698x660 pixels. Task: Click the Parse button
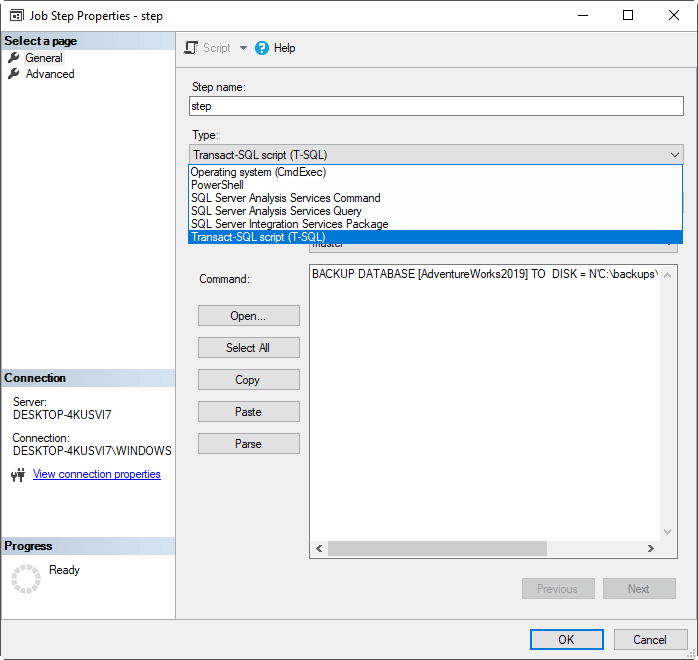coord(248,444)
